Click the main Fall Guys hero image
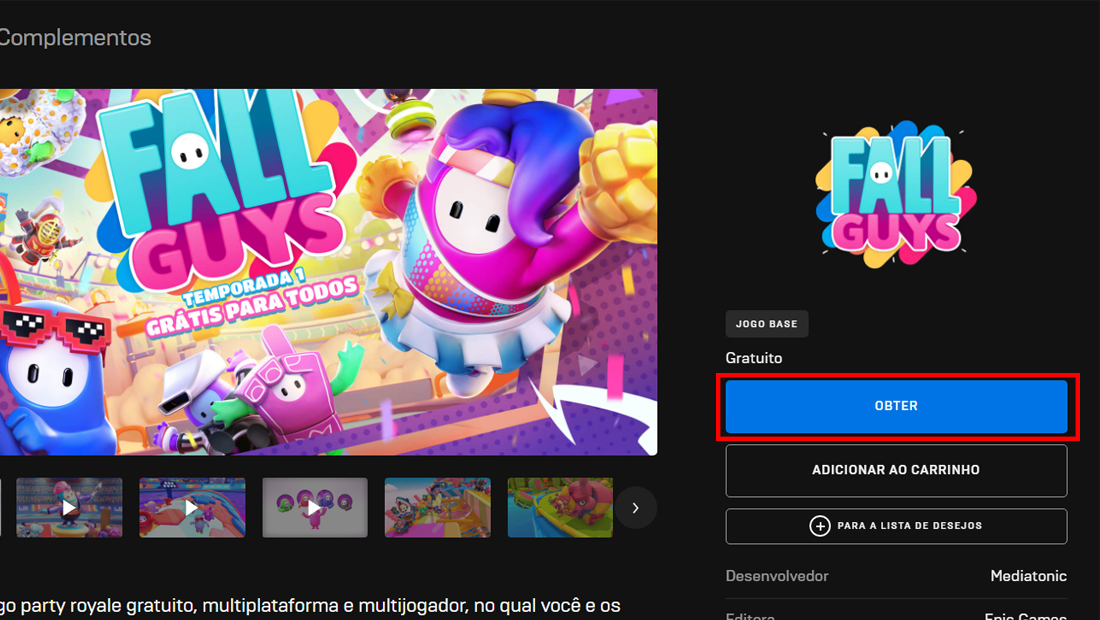 (328, 272)
